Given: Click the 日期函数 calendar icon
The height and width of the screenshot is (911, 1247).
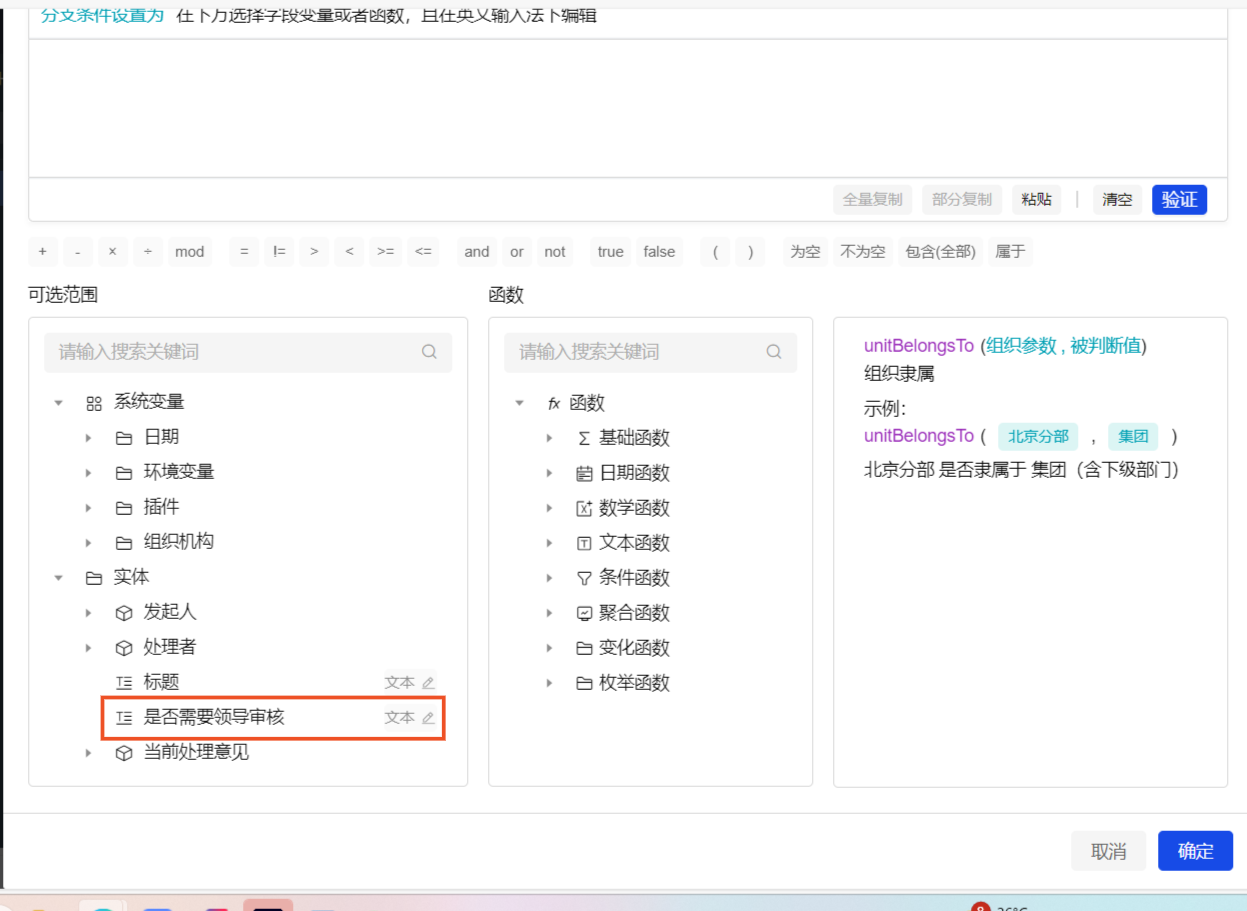Looking at the screenshot, I should (584, 474).
